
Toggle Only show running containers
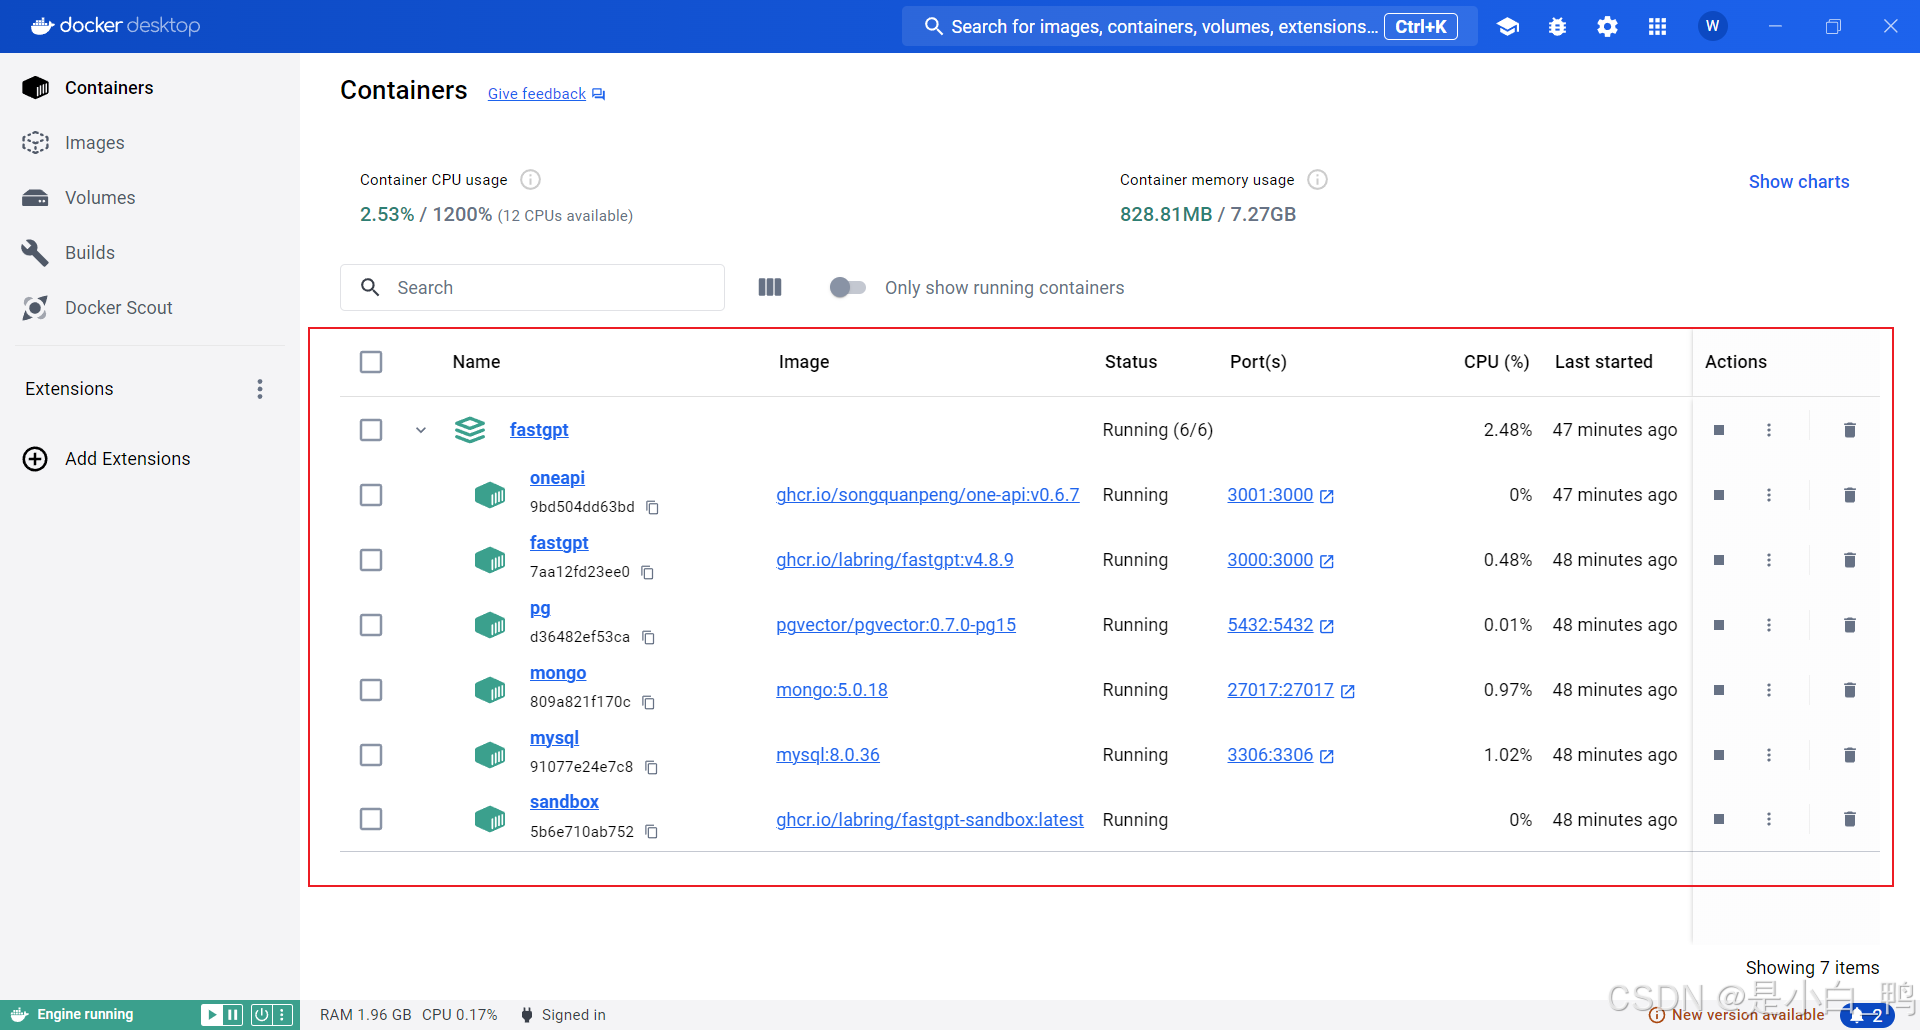(x=848, y=287)
